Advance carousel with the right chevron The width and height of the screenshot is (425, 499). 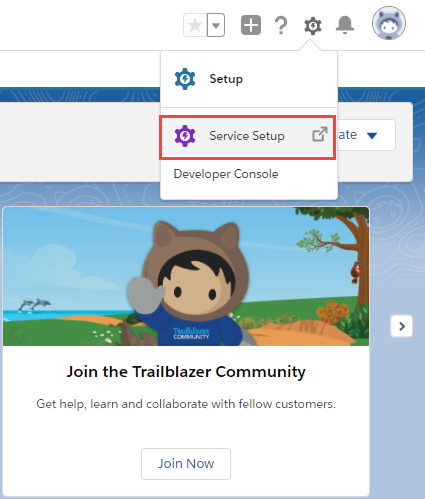[x=402, y=326]
